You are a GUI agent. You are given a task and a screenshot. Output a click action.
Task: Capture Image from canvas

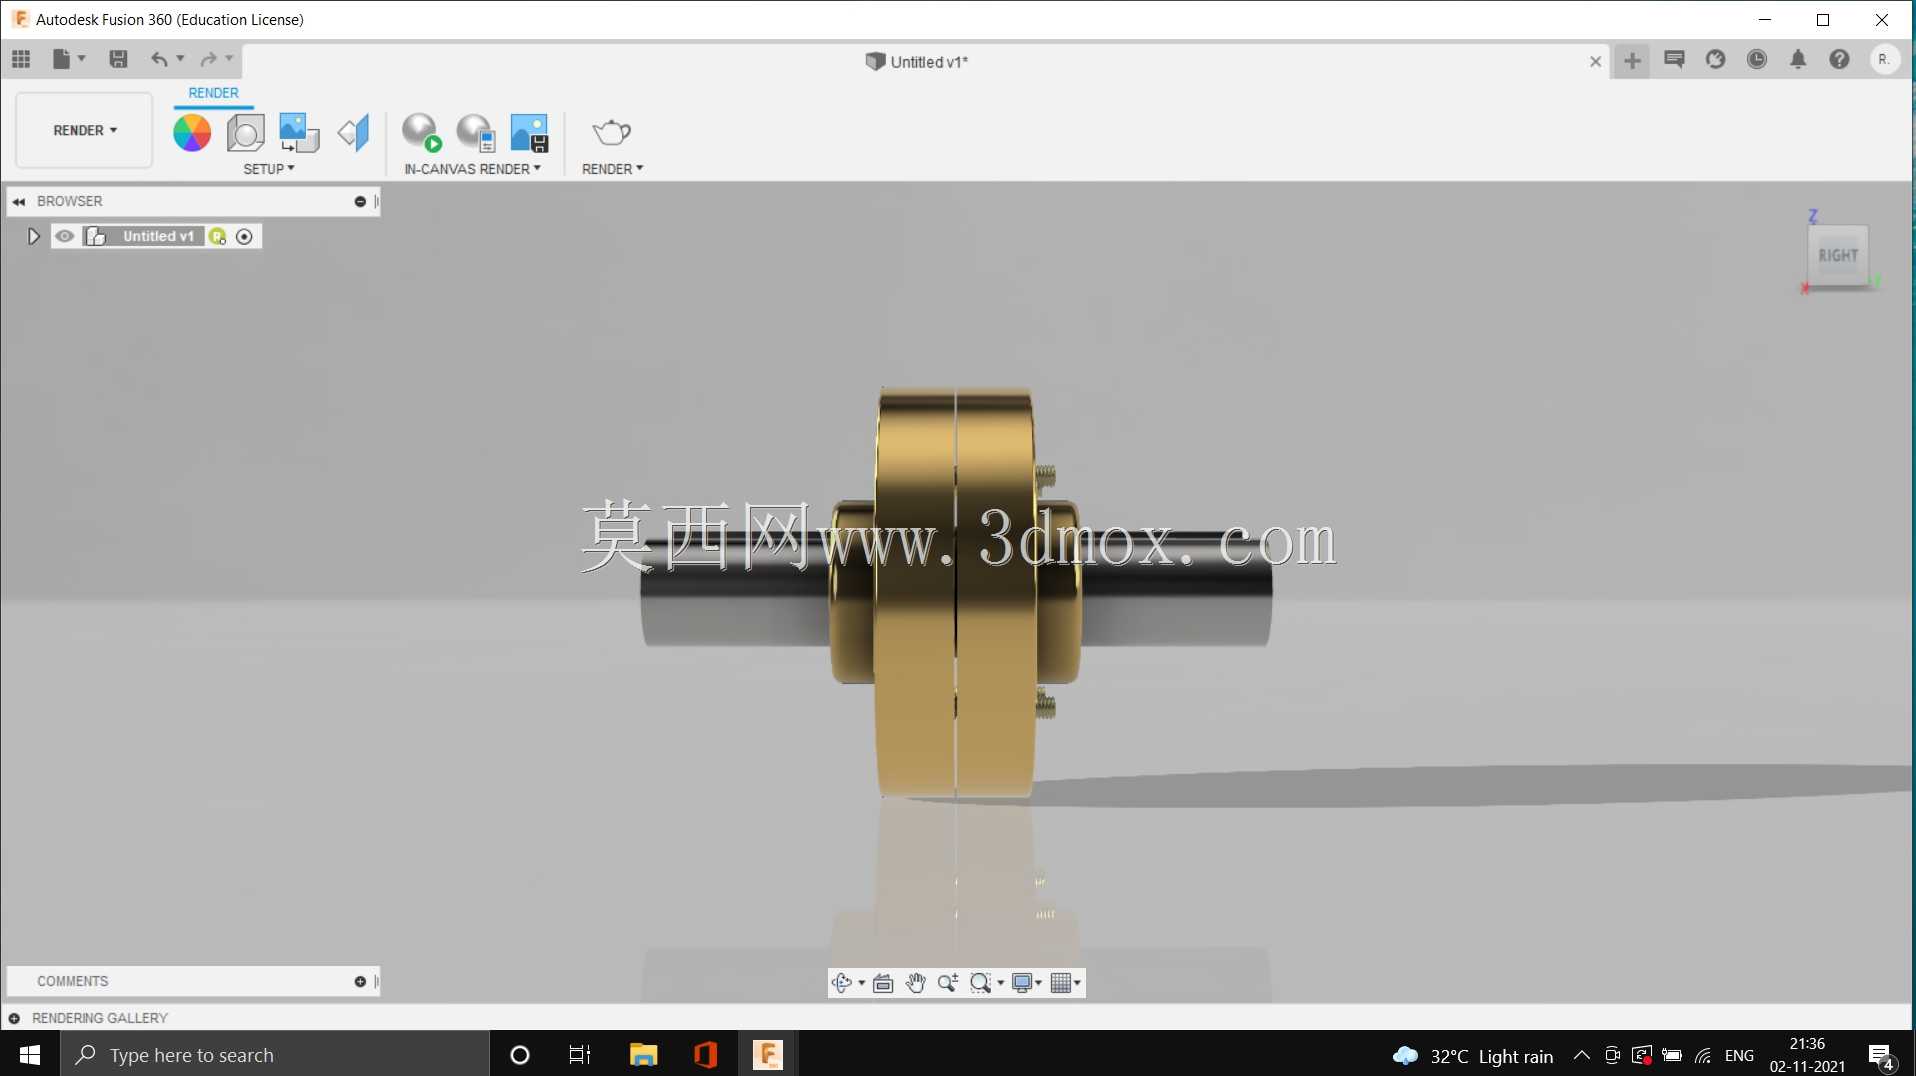pos(529,132)
